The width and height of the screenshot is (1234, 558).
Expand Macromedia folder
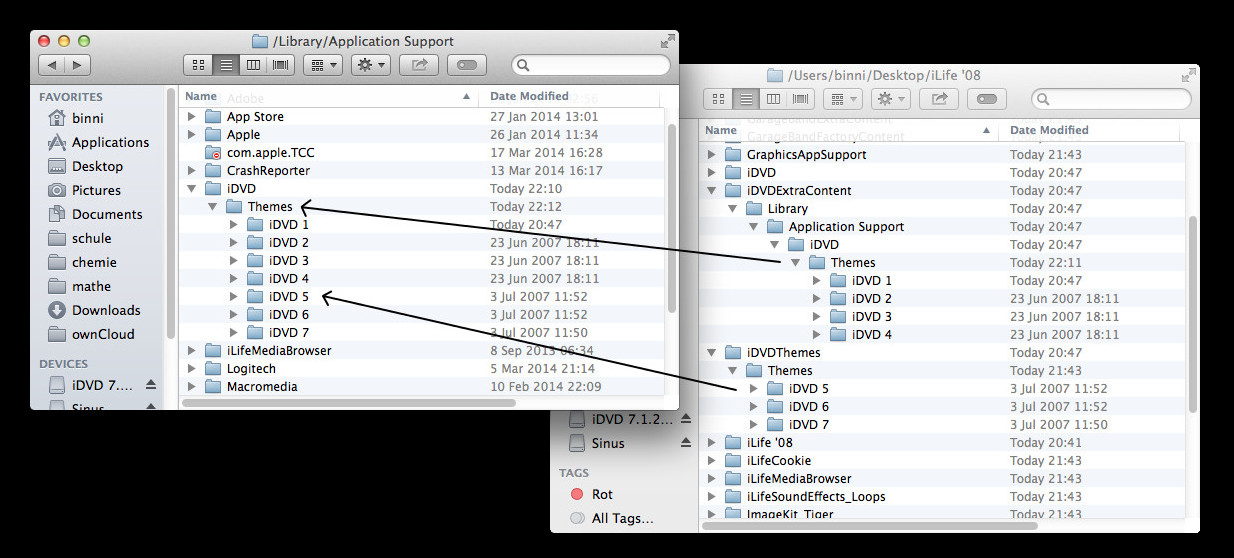click(x=192, y=387)
